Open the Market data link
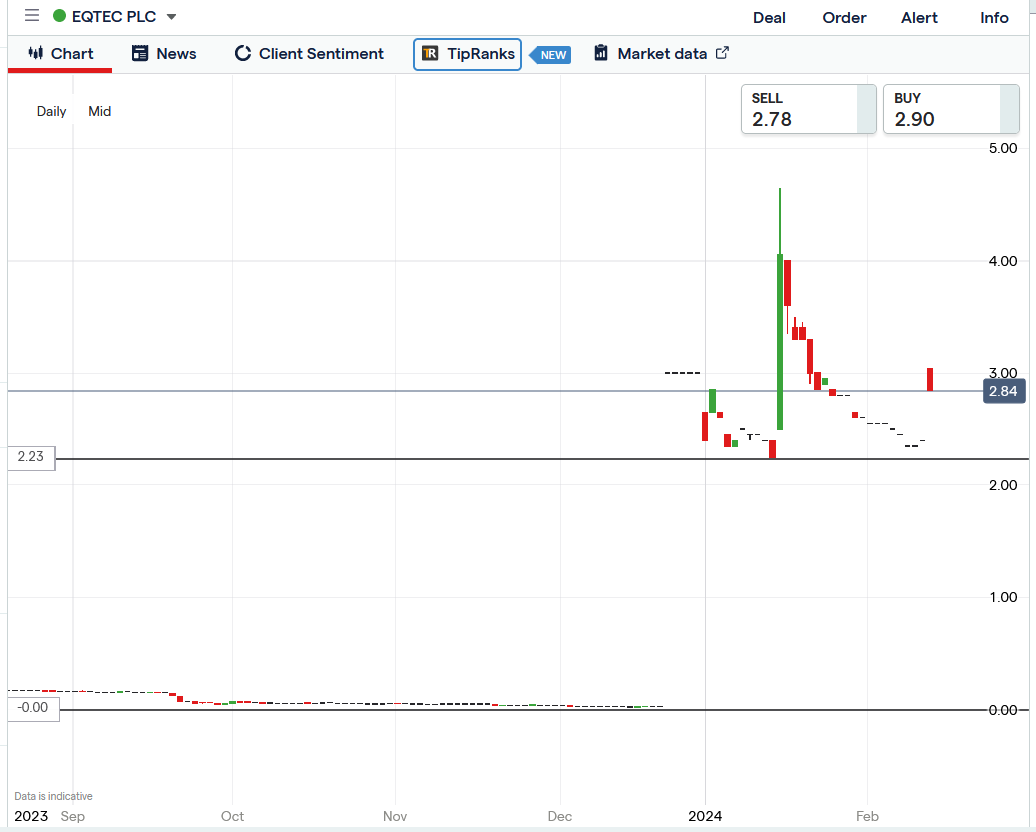The width and height of the screenshot is (1036, 832). click(x=662, y=54)
